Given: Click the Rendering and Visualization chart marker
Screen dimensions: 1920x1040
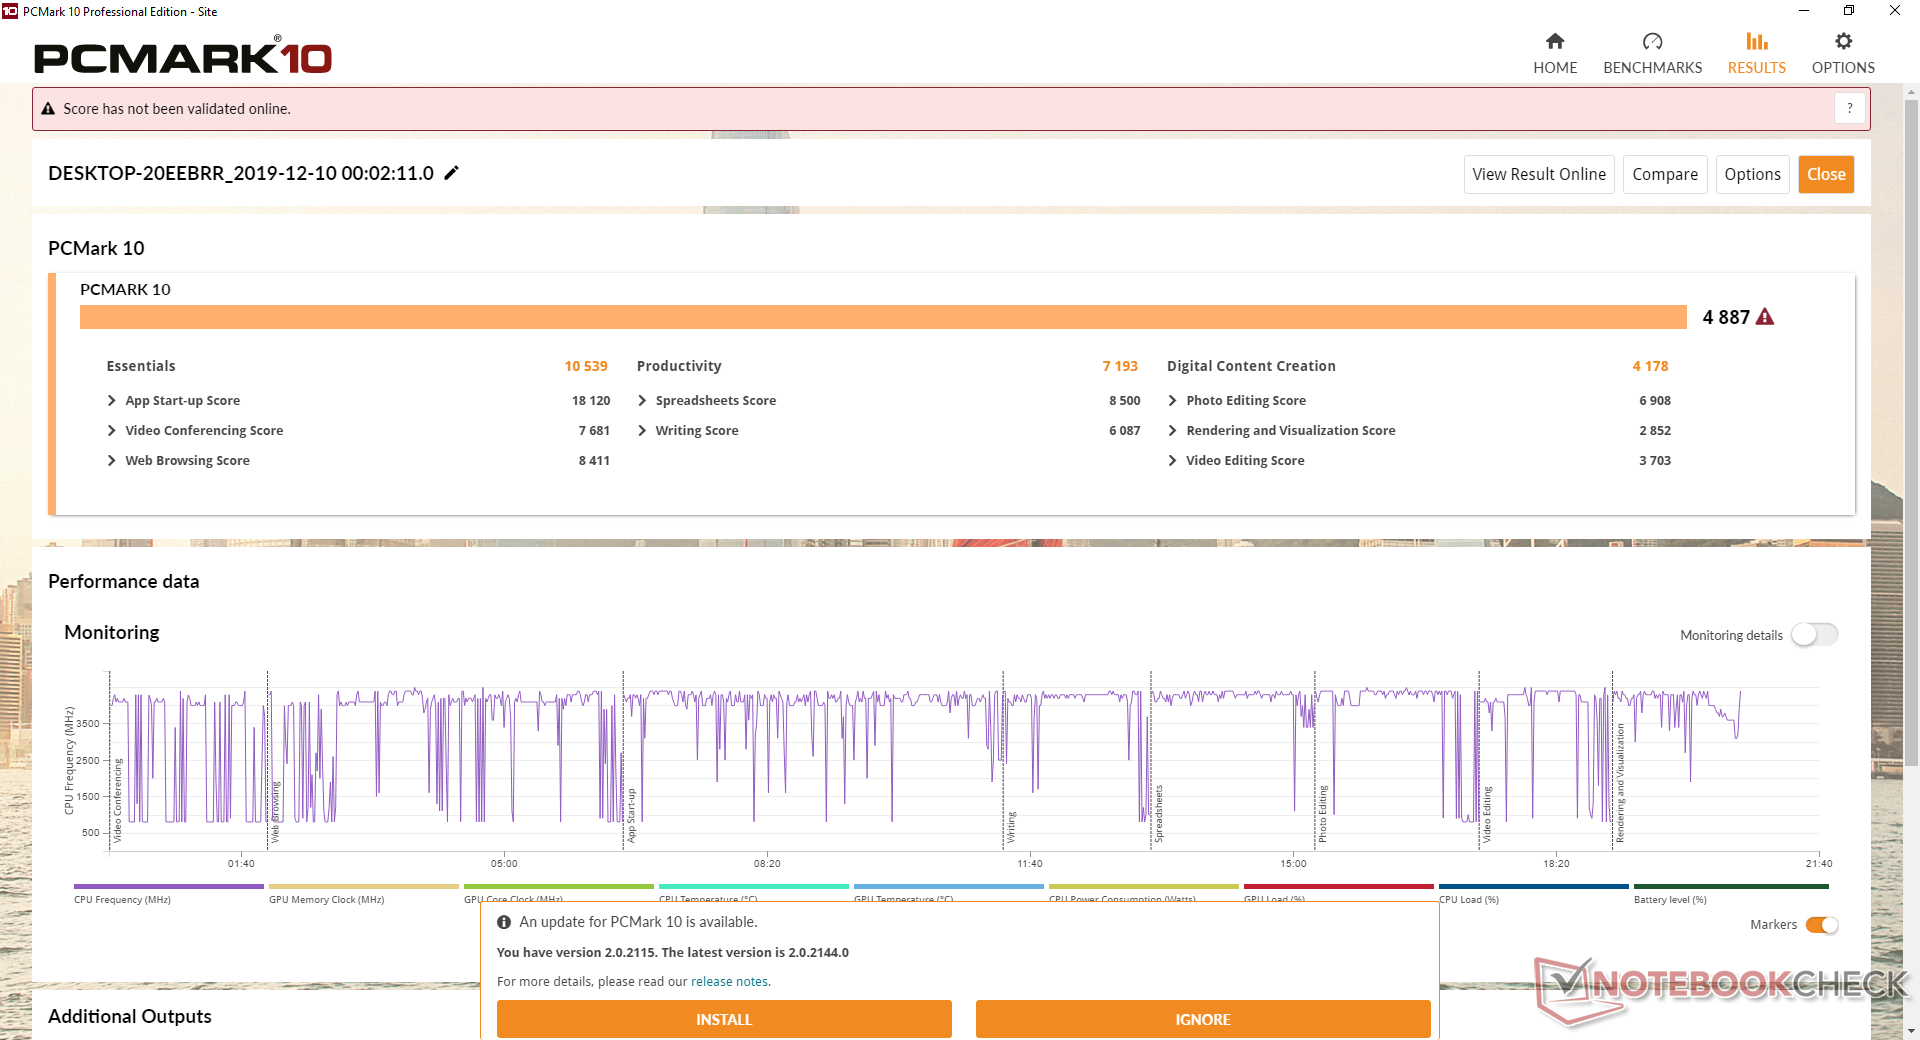Looking at the screenshot, I should (1621, 784).
